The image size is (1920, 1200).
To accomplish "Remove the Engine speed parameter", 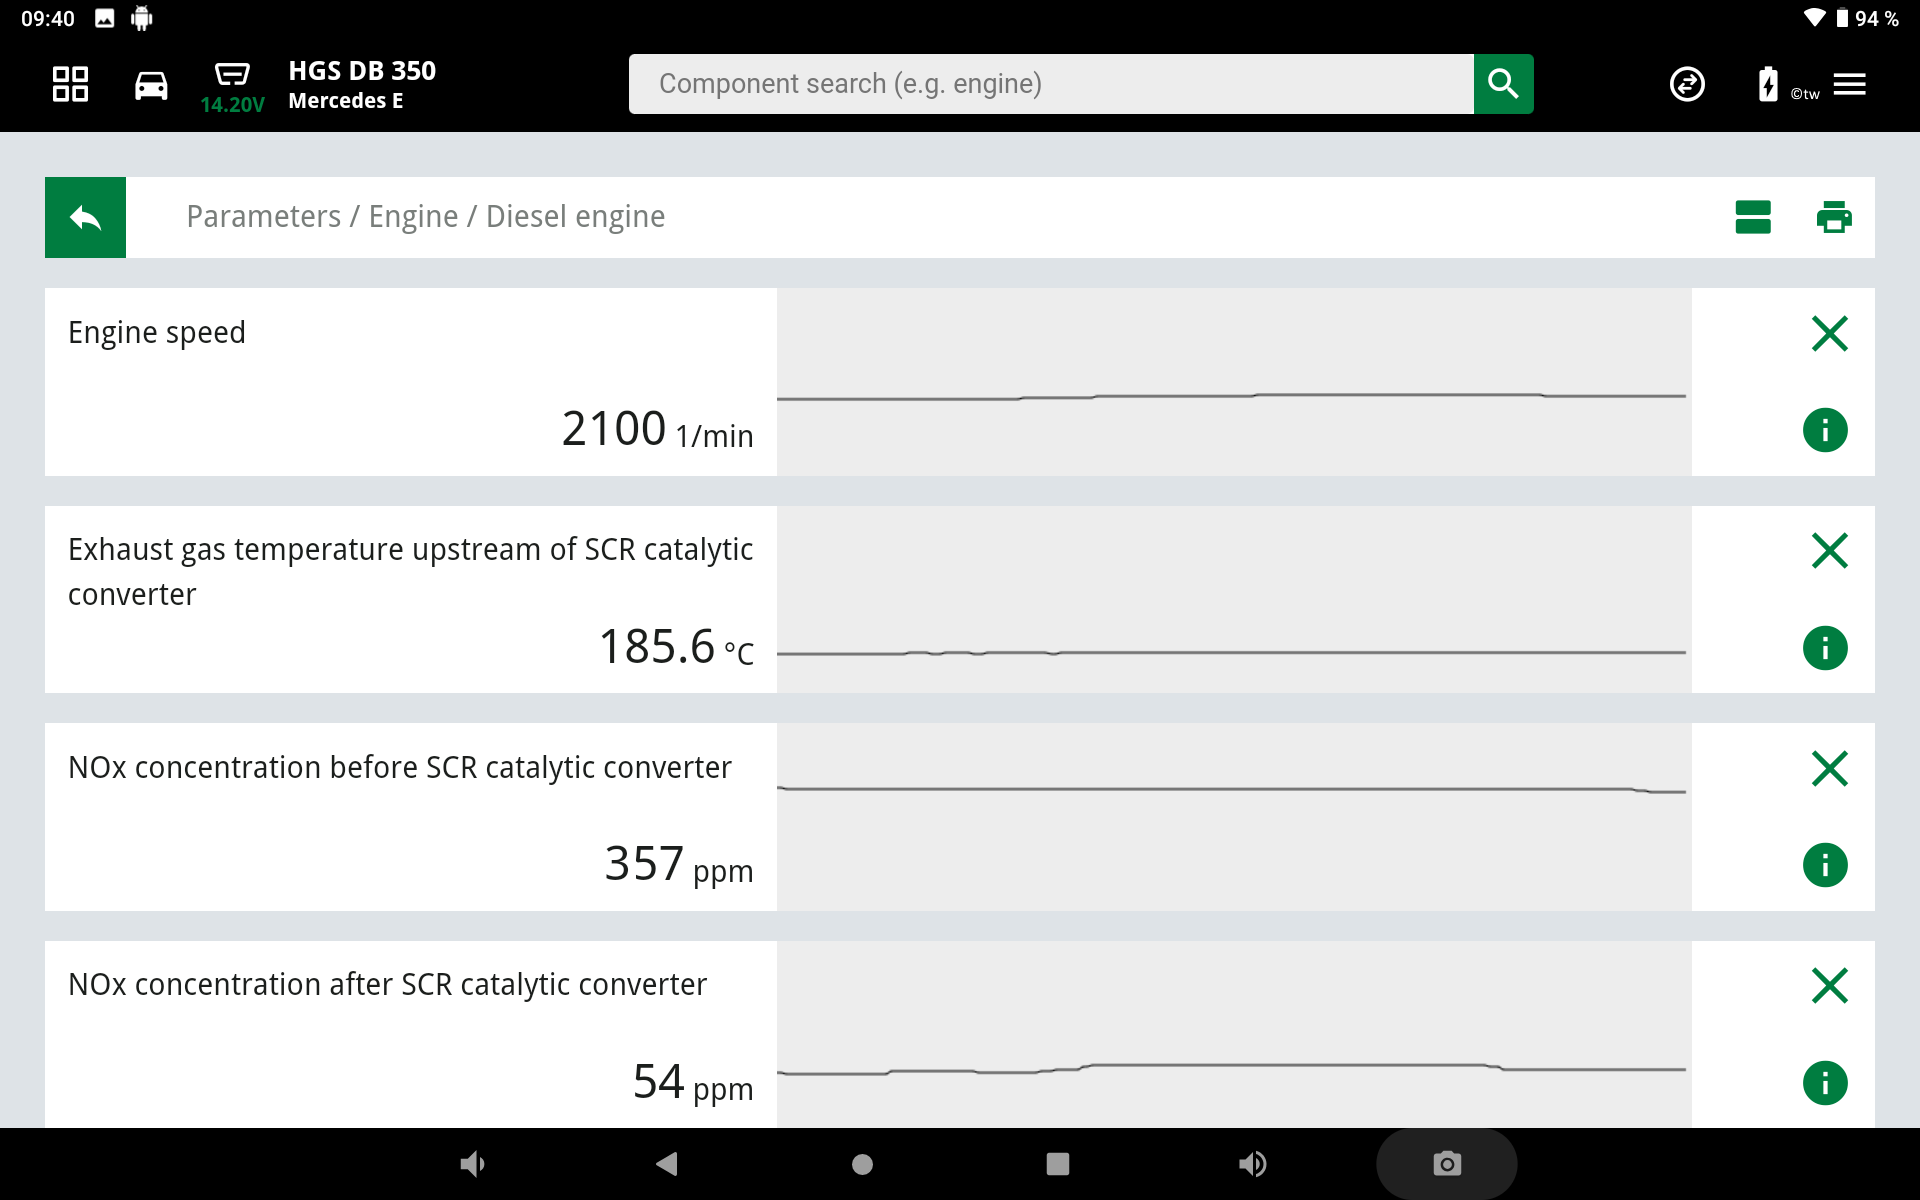I will pos(1829,333).
